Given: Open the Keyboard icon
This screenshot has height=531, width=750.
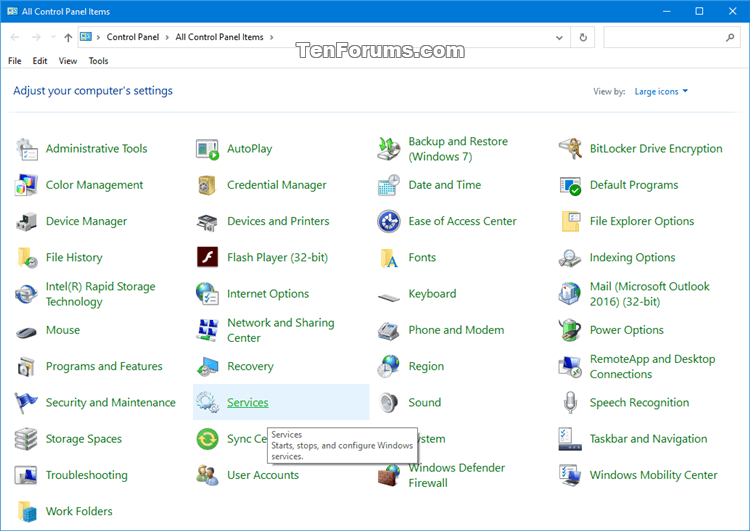Looking at the screenshot, I should tap(389, 298).
